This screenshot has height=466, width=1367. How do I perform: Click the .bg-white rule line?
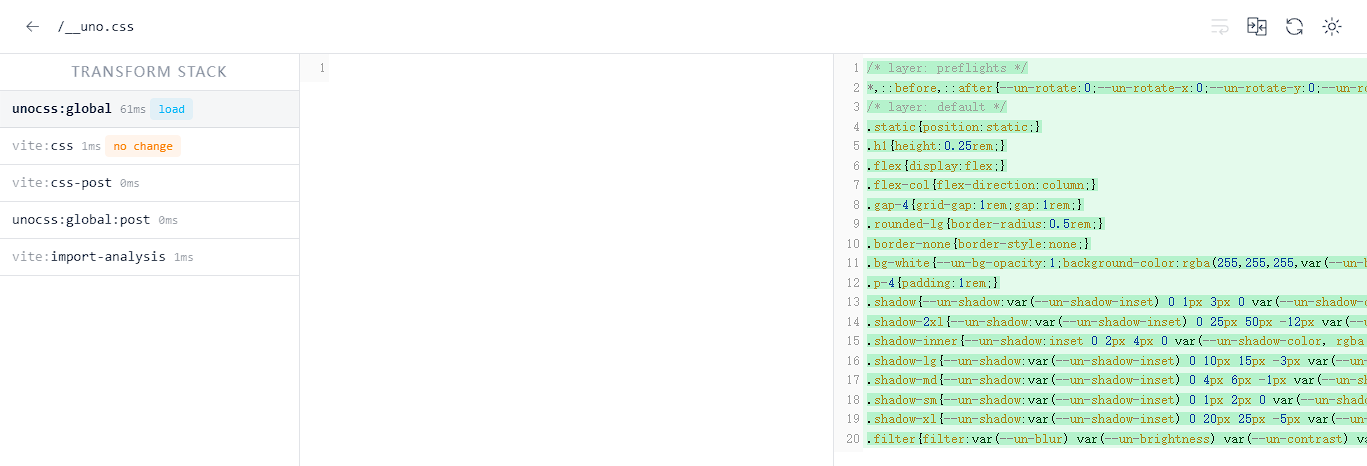1117,263
